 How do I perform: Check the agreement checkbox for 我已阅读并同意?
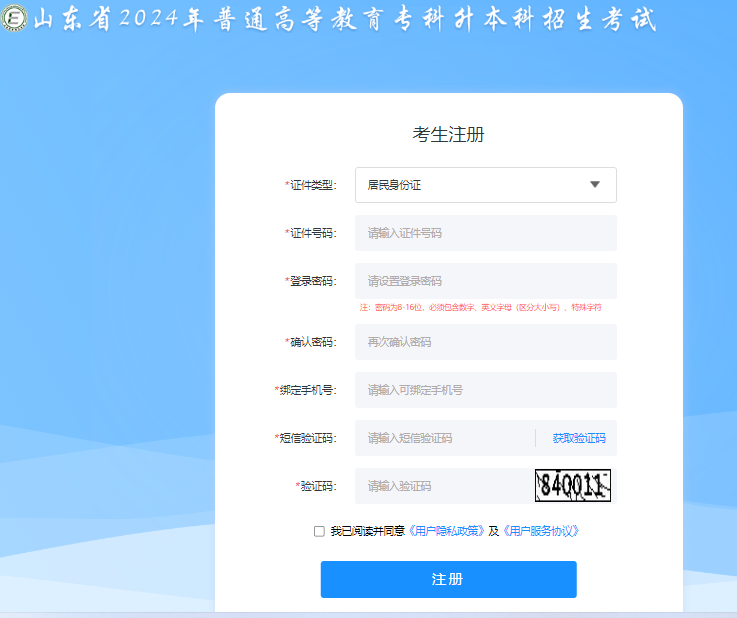[x=319, y=531]
